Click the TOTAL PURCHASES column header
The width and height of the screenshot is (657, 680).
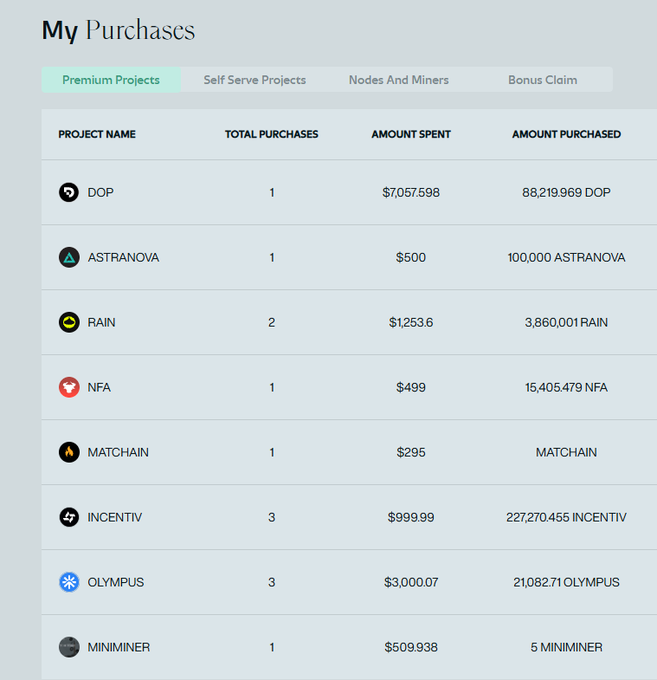271,134
